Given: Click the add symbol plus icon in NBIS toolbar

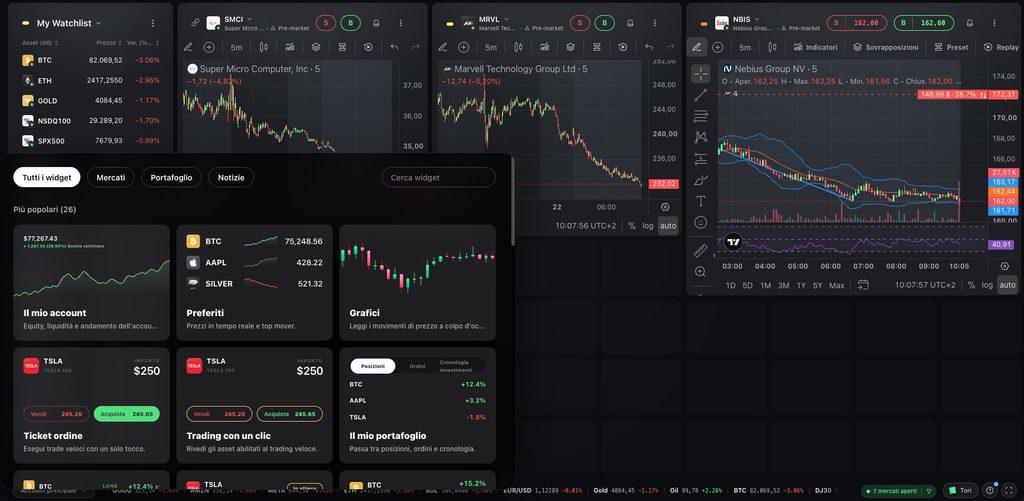Looking at the screenshot, I should click(718, 47).
